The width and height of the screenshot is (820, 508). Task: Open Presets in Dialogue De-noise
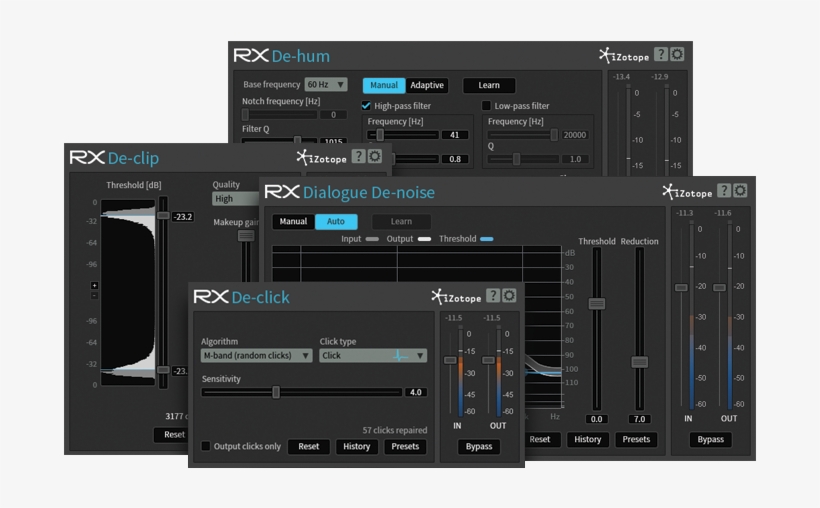(636, 439)
